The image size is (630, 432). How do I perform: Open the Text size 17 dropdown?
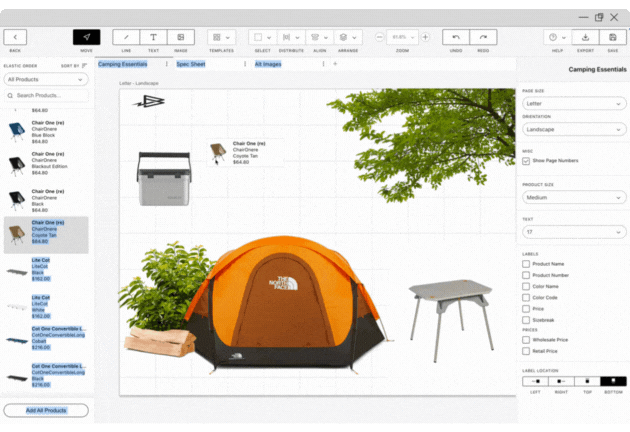(574, 232)
